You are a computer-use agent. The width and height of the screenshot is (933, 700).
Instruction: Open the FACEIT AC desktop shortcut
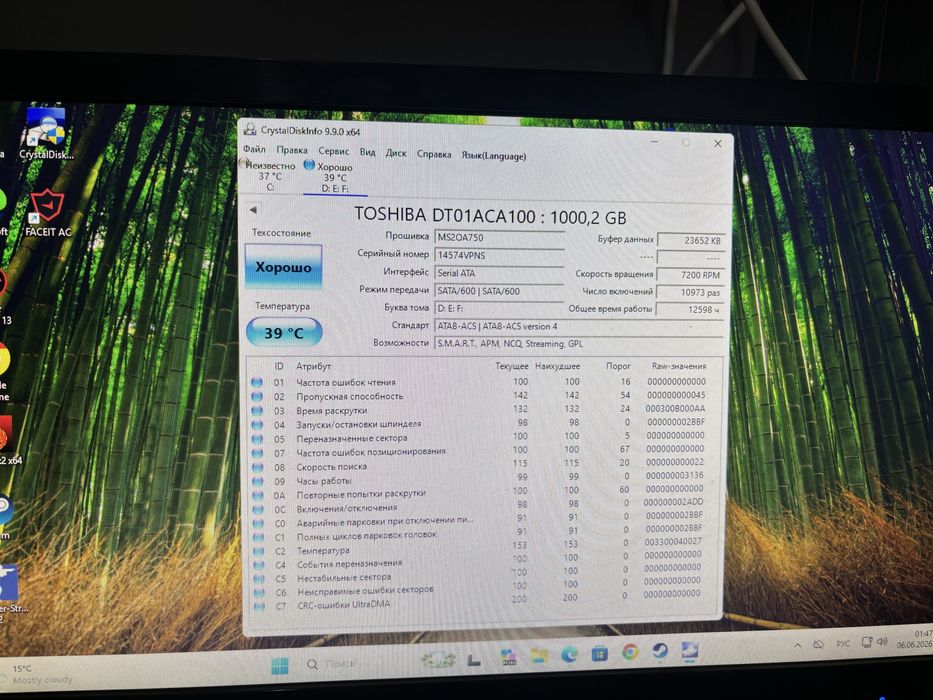(48, 213)
